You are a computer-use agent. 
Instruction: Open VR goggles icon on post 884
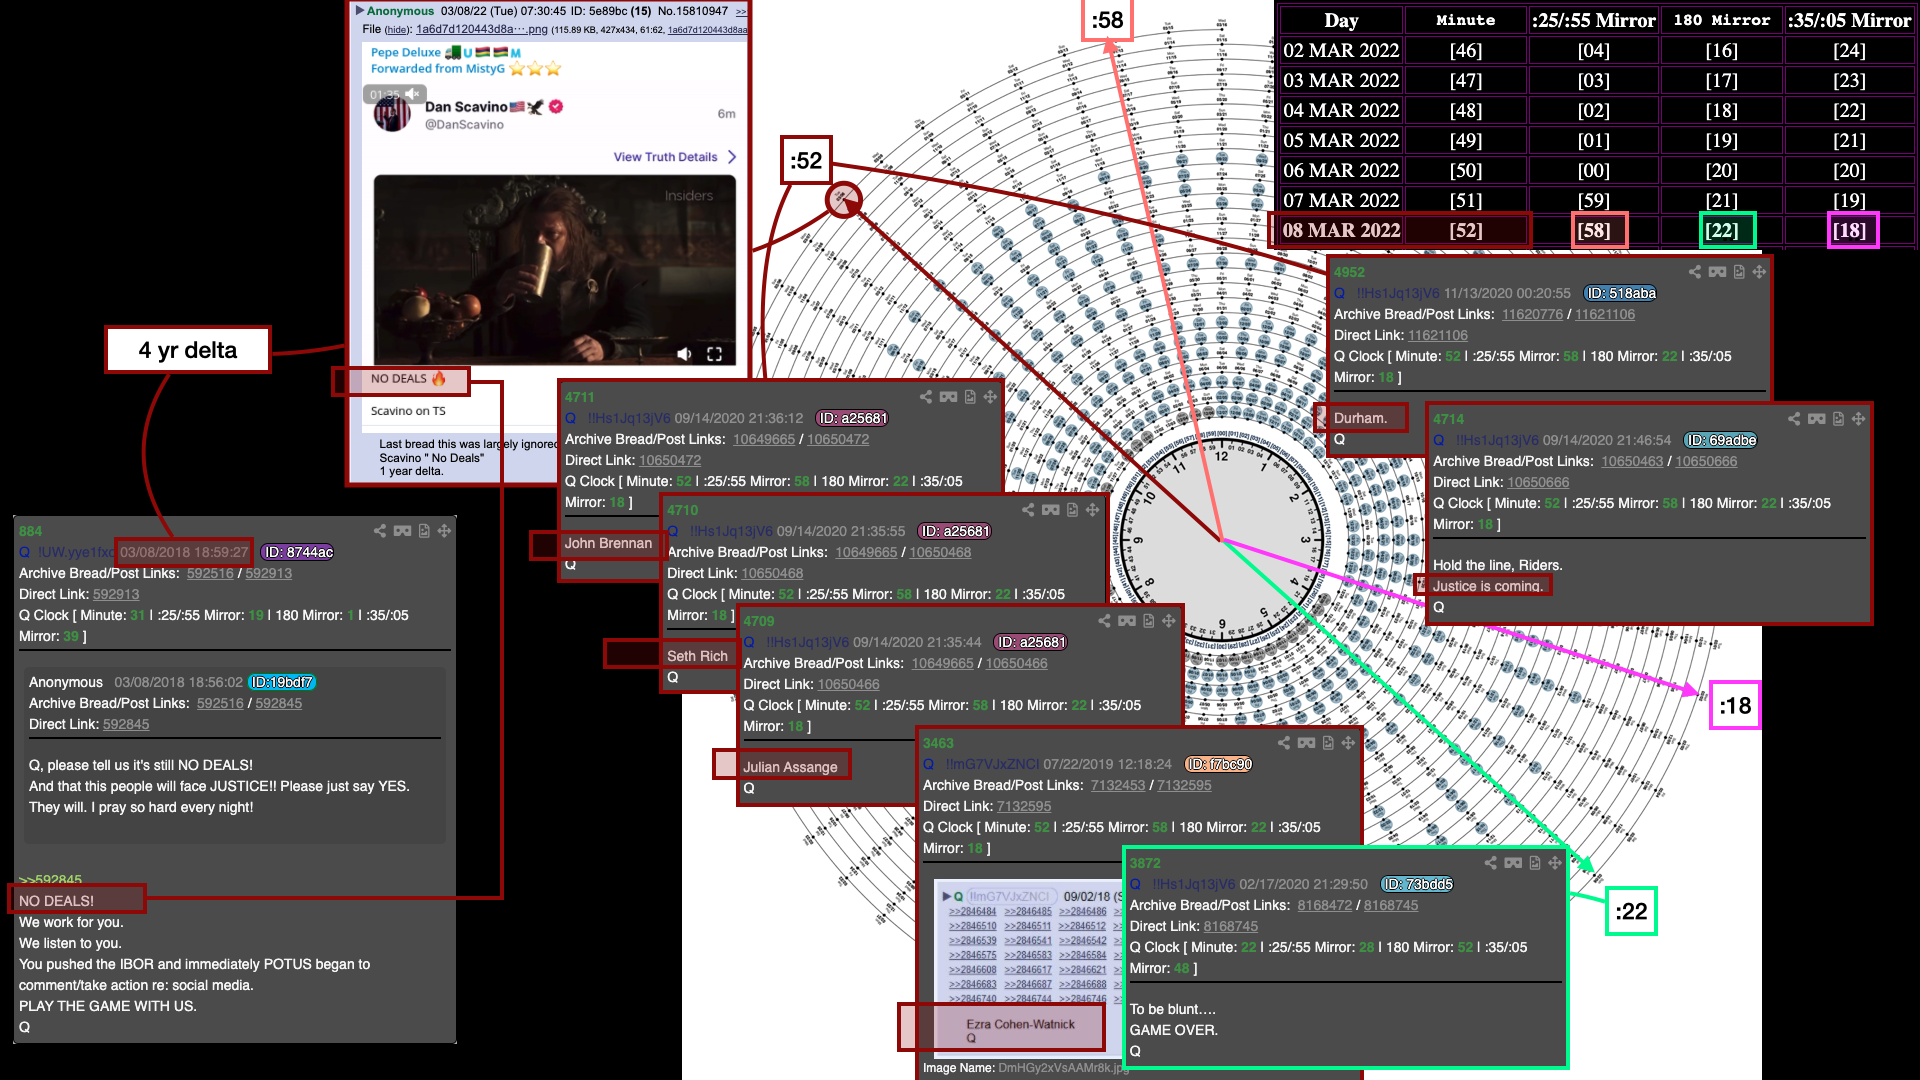click(x=402, y=531)
